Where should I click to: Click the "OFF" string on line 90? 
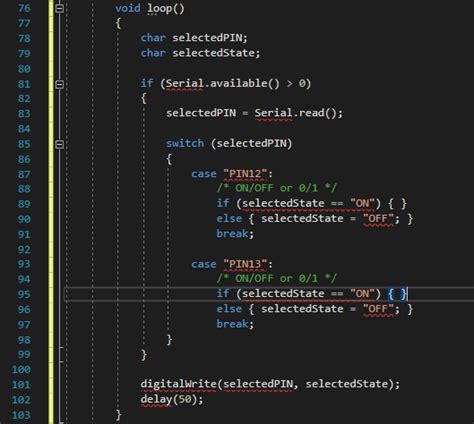tap(378, 219)
